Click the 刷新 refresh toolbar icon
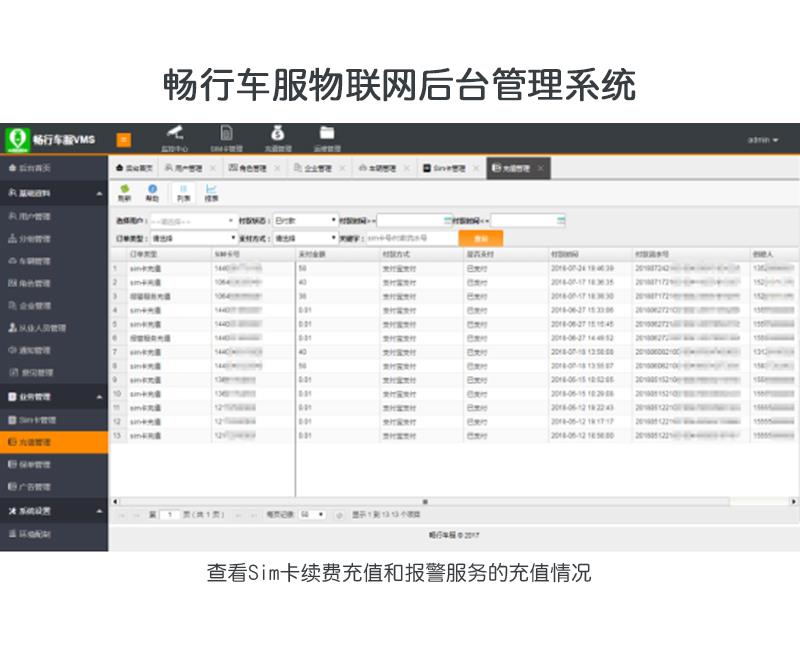Viewport: 800px width, 650px height. 124,193
